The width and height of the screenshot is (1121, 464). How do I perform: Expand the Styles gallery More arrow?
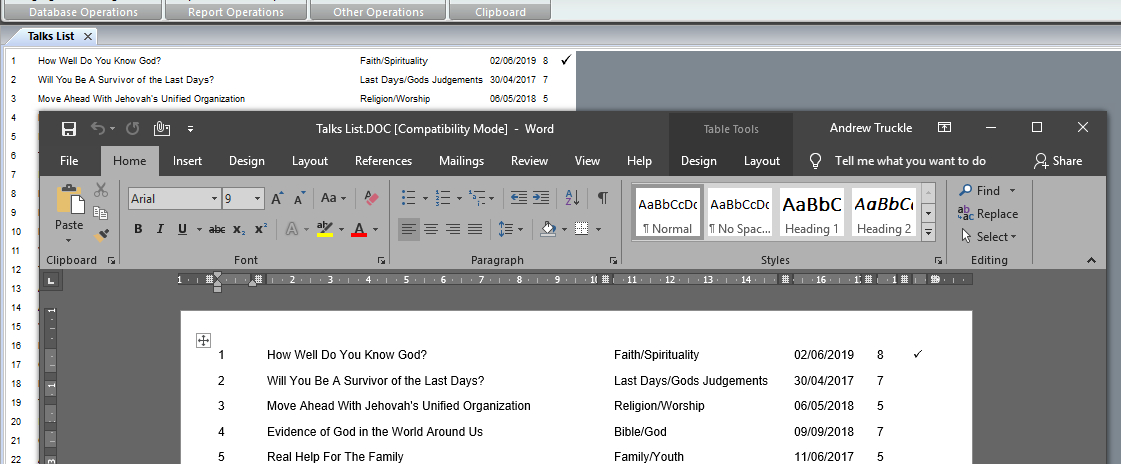[929, 232]
